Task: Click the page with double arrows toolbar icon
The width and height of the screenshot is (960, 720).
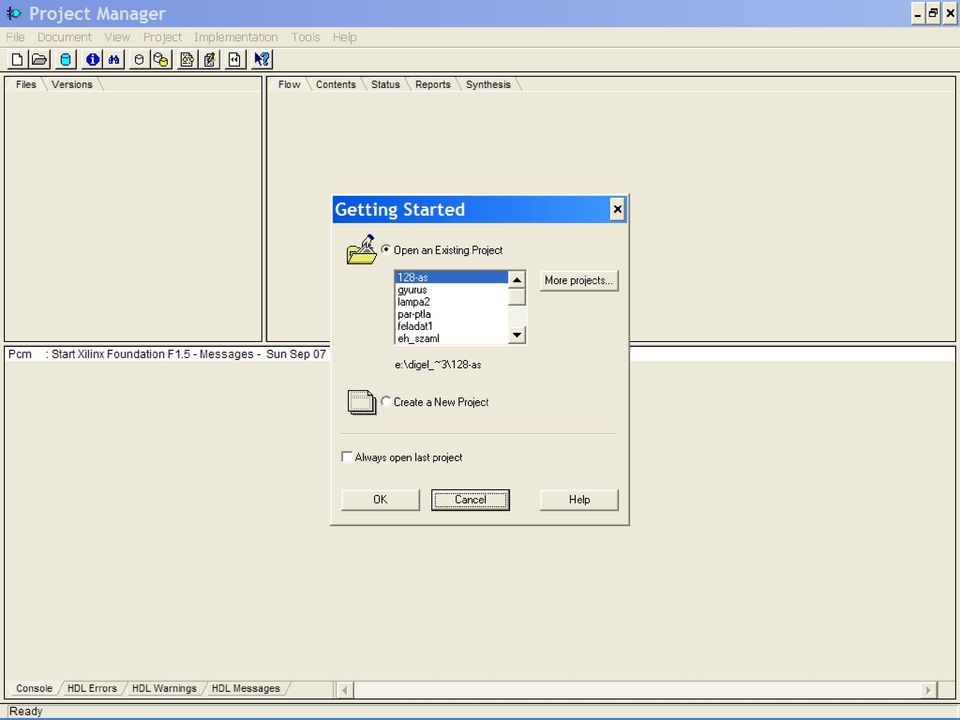Action: coord(235,59)
